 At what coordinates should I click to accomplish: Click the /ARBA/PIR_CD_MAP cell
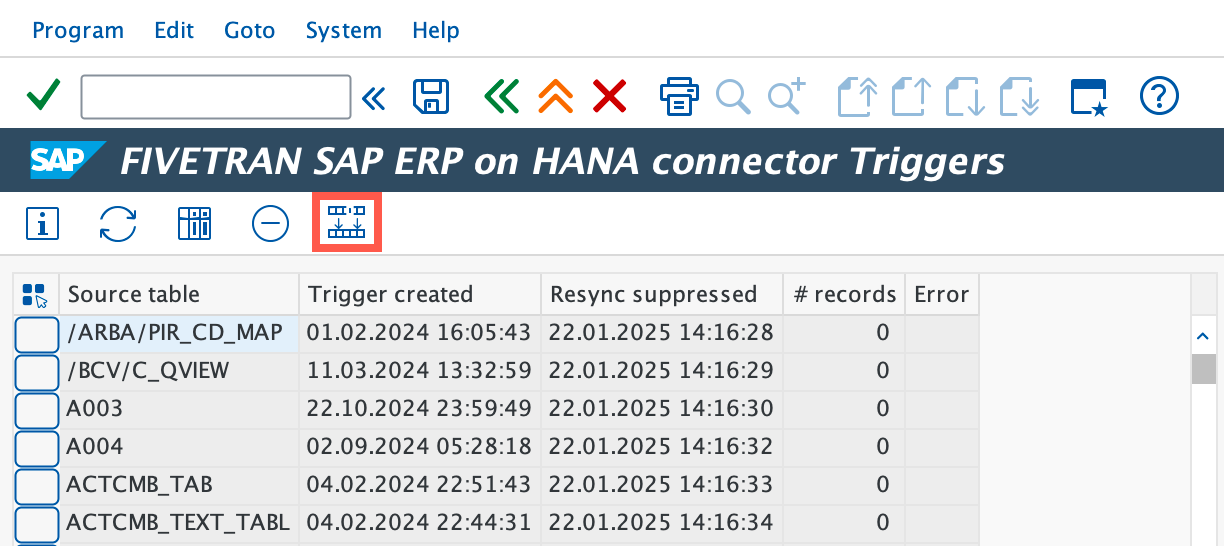tap(180, 334)
